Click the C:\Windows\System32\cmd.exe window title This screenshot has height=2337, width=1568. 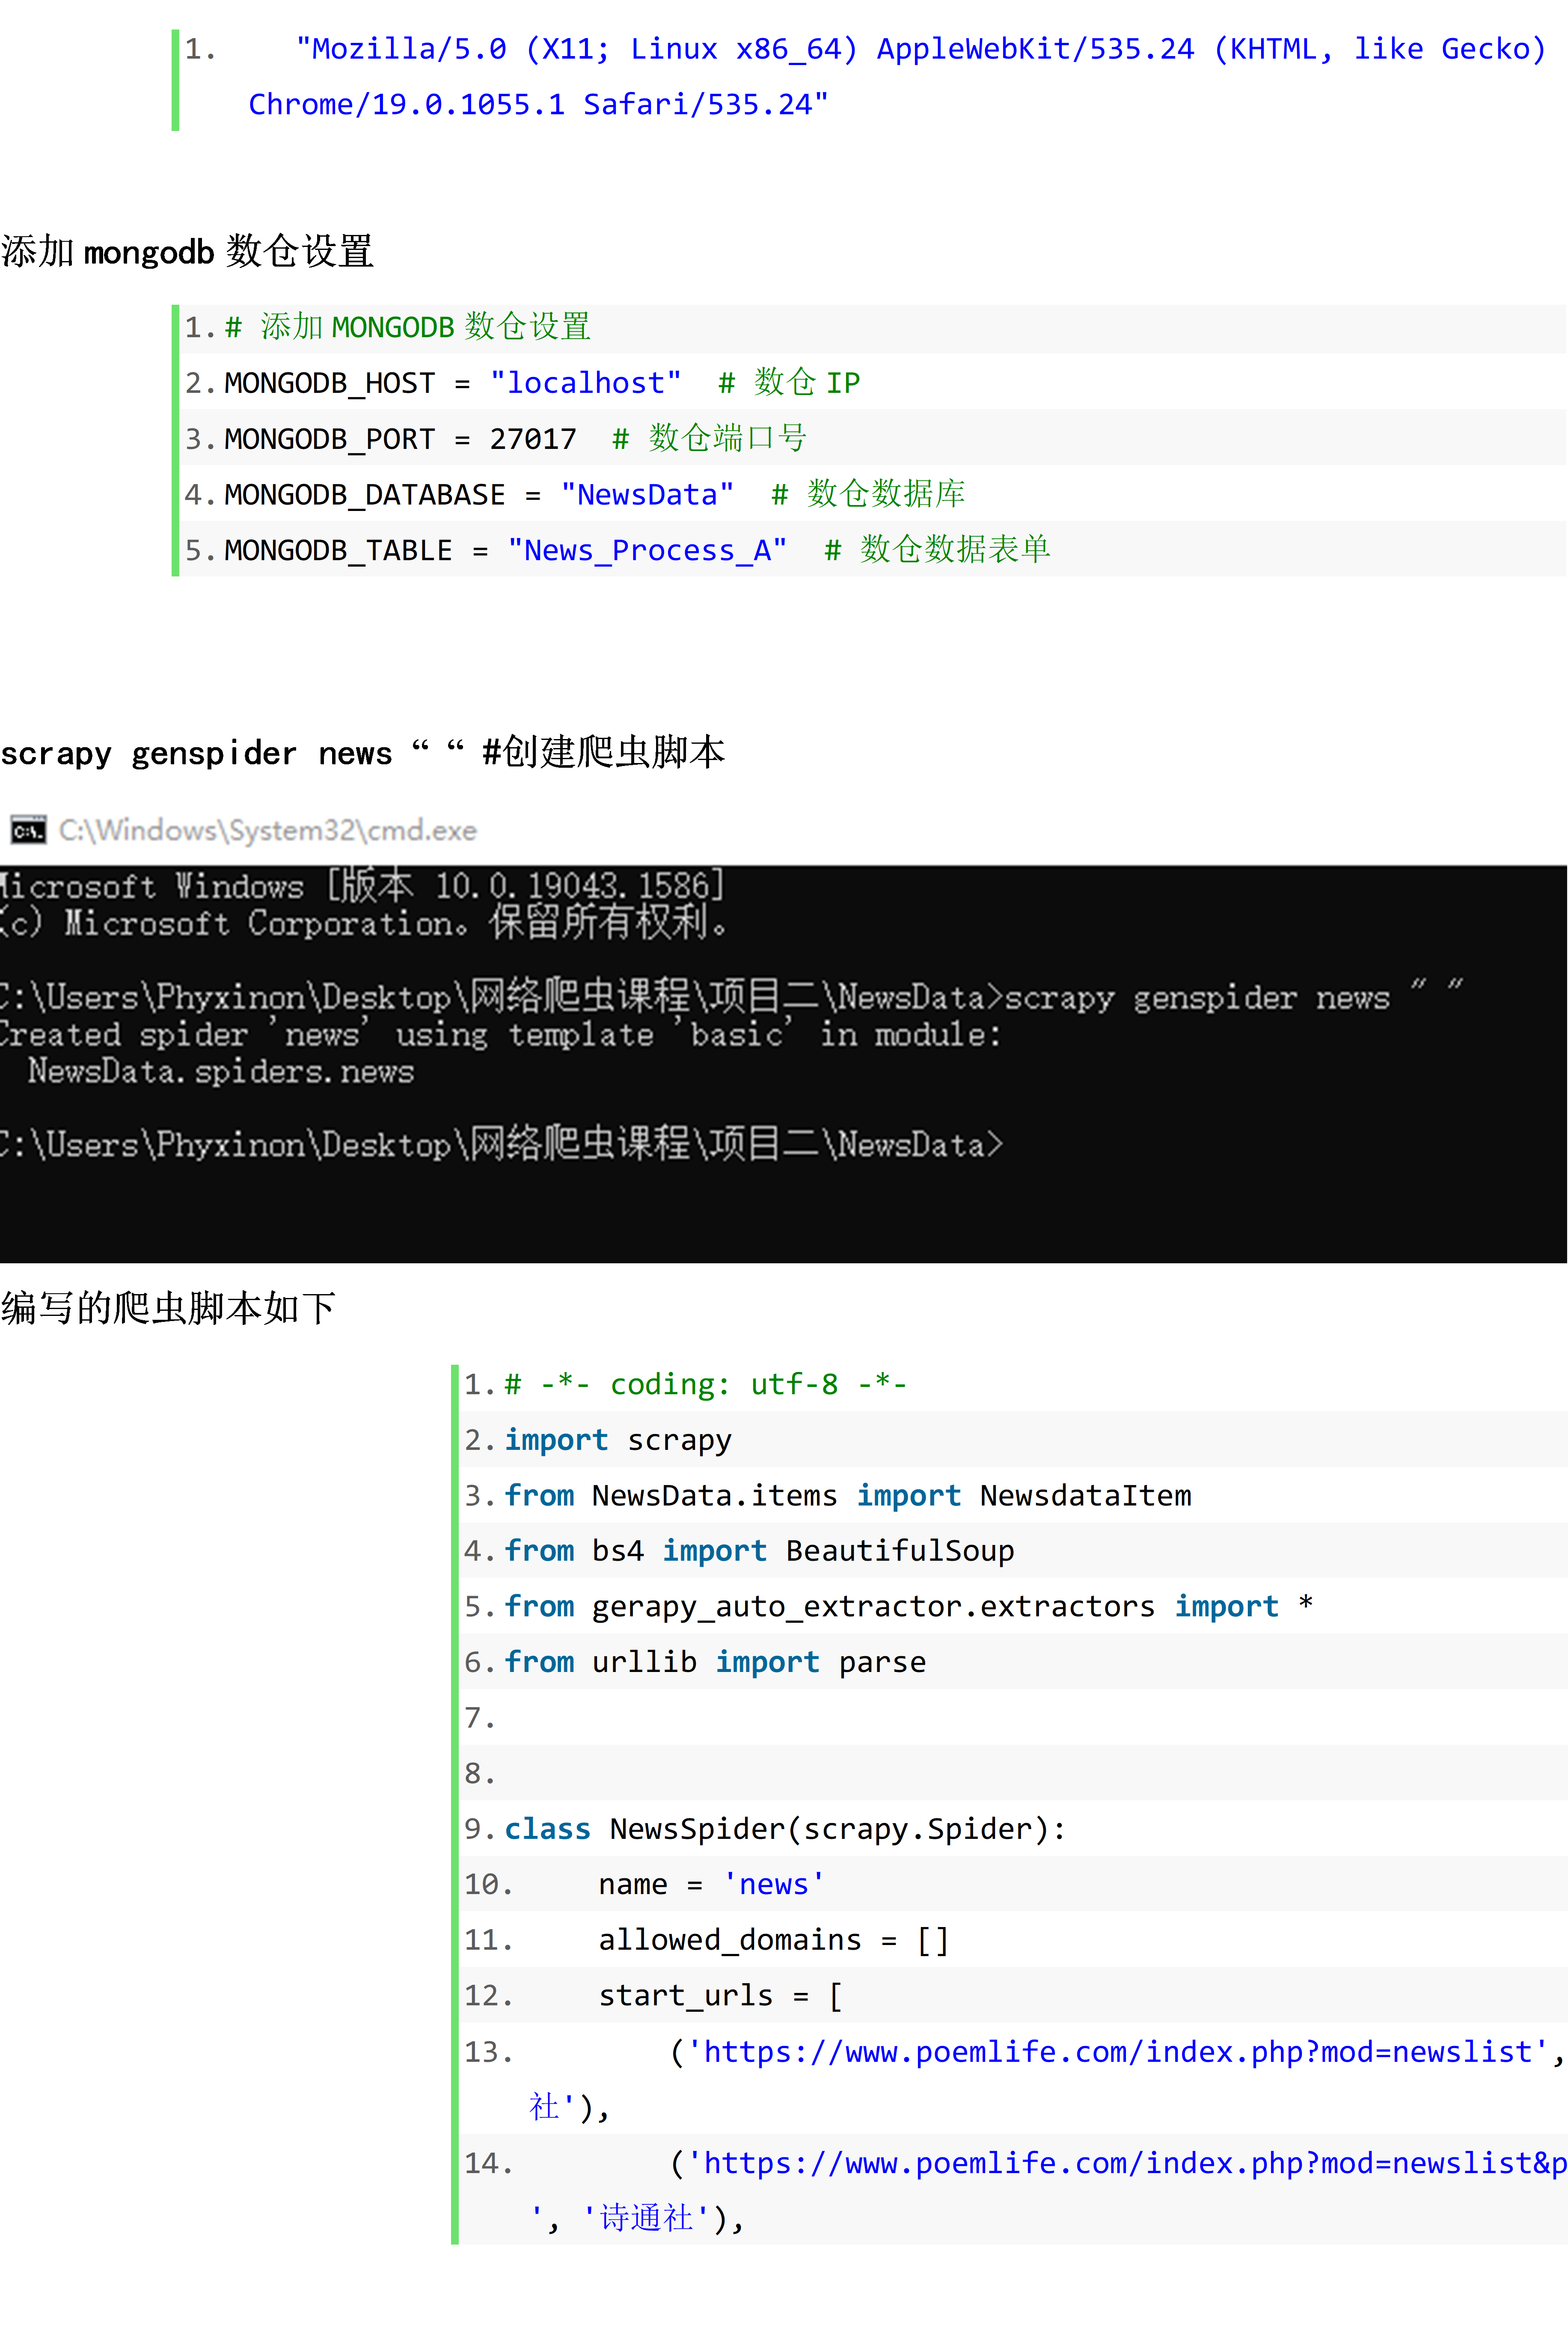tap(267, 830)
